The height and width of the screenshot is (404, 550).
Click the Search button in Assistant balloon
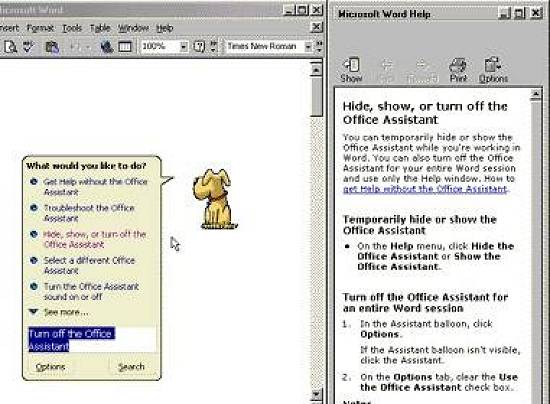[x=131, y=367]
